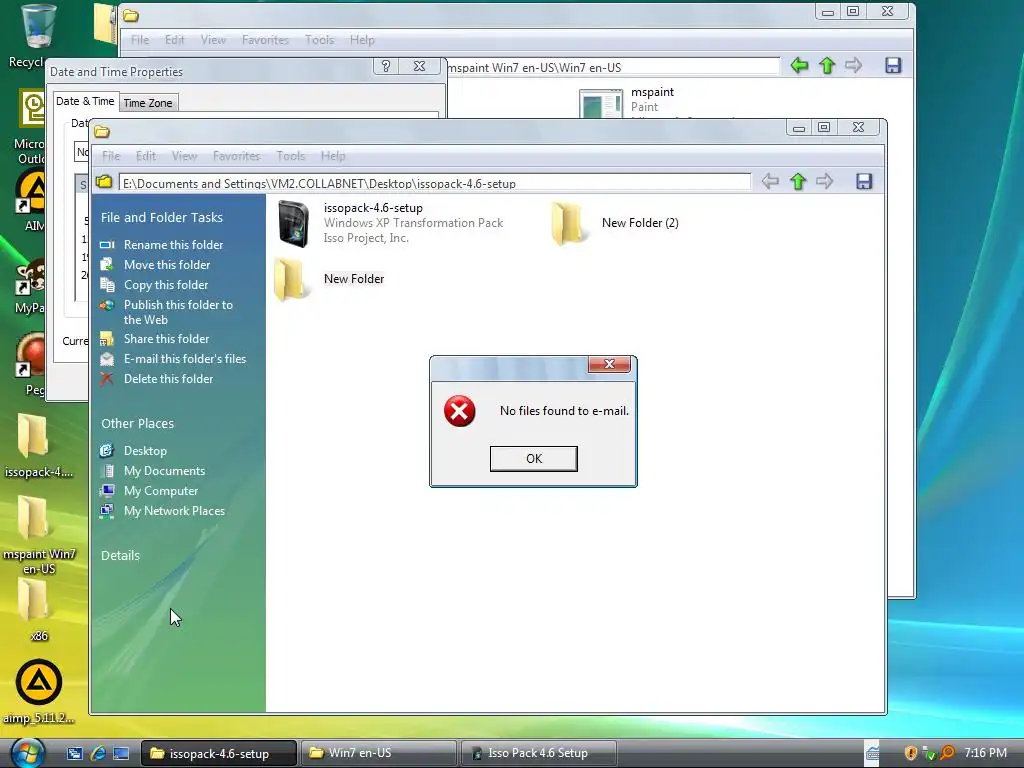Open File menu in issopack window
Screen dimensions: 1024x768
pos(111,156)
